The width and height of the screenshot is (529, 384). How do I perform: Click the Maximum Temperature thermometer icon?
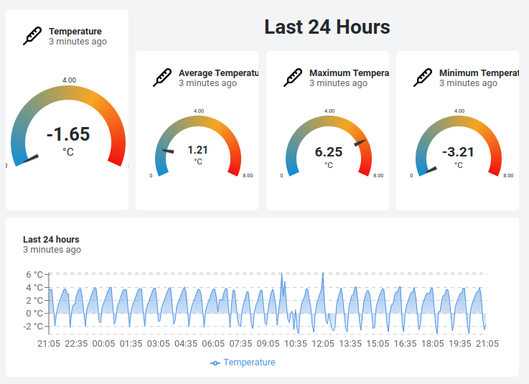tap(293, 78)
